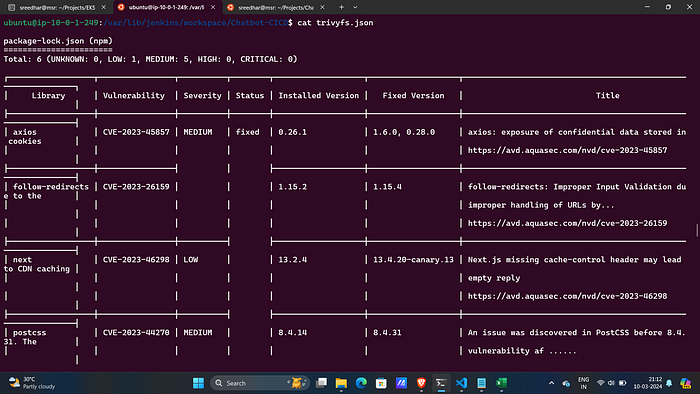Expand the terminal profile dropdown arrow
Image resolution: width=700 pixels, height=394 pixels.
tap(355, 7)
